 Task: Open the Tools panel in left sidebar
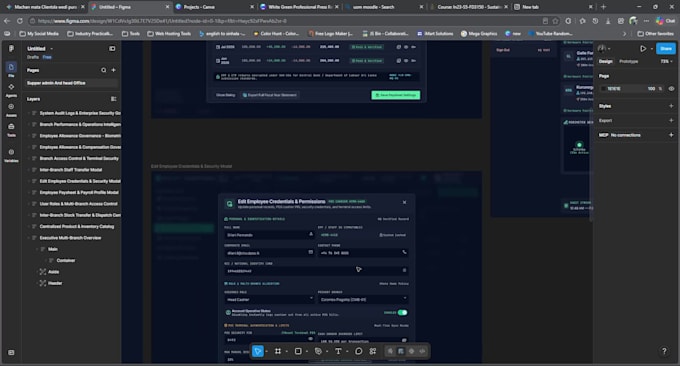[11, 129]
